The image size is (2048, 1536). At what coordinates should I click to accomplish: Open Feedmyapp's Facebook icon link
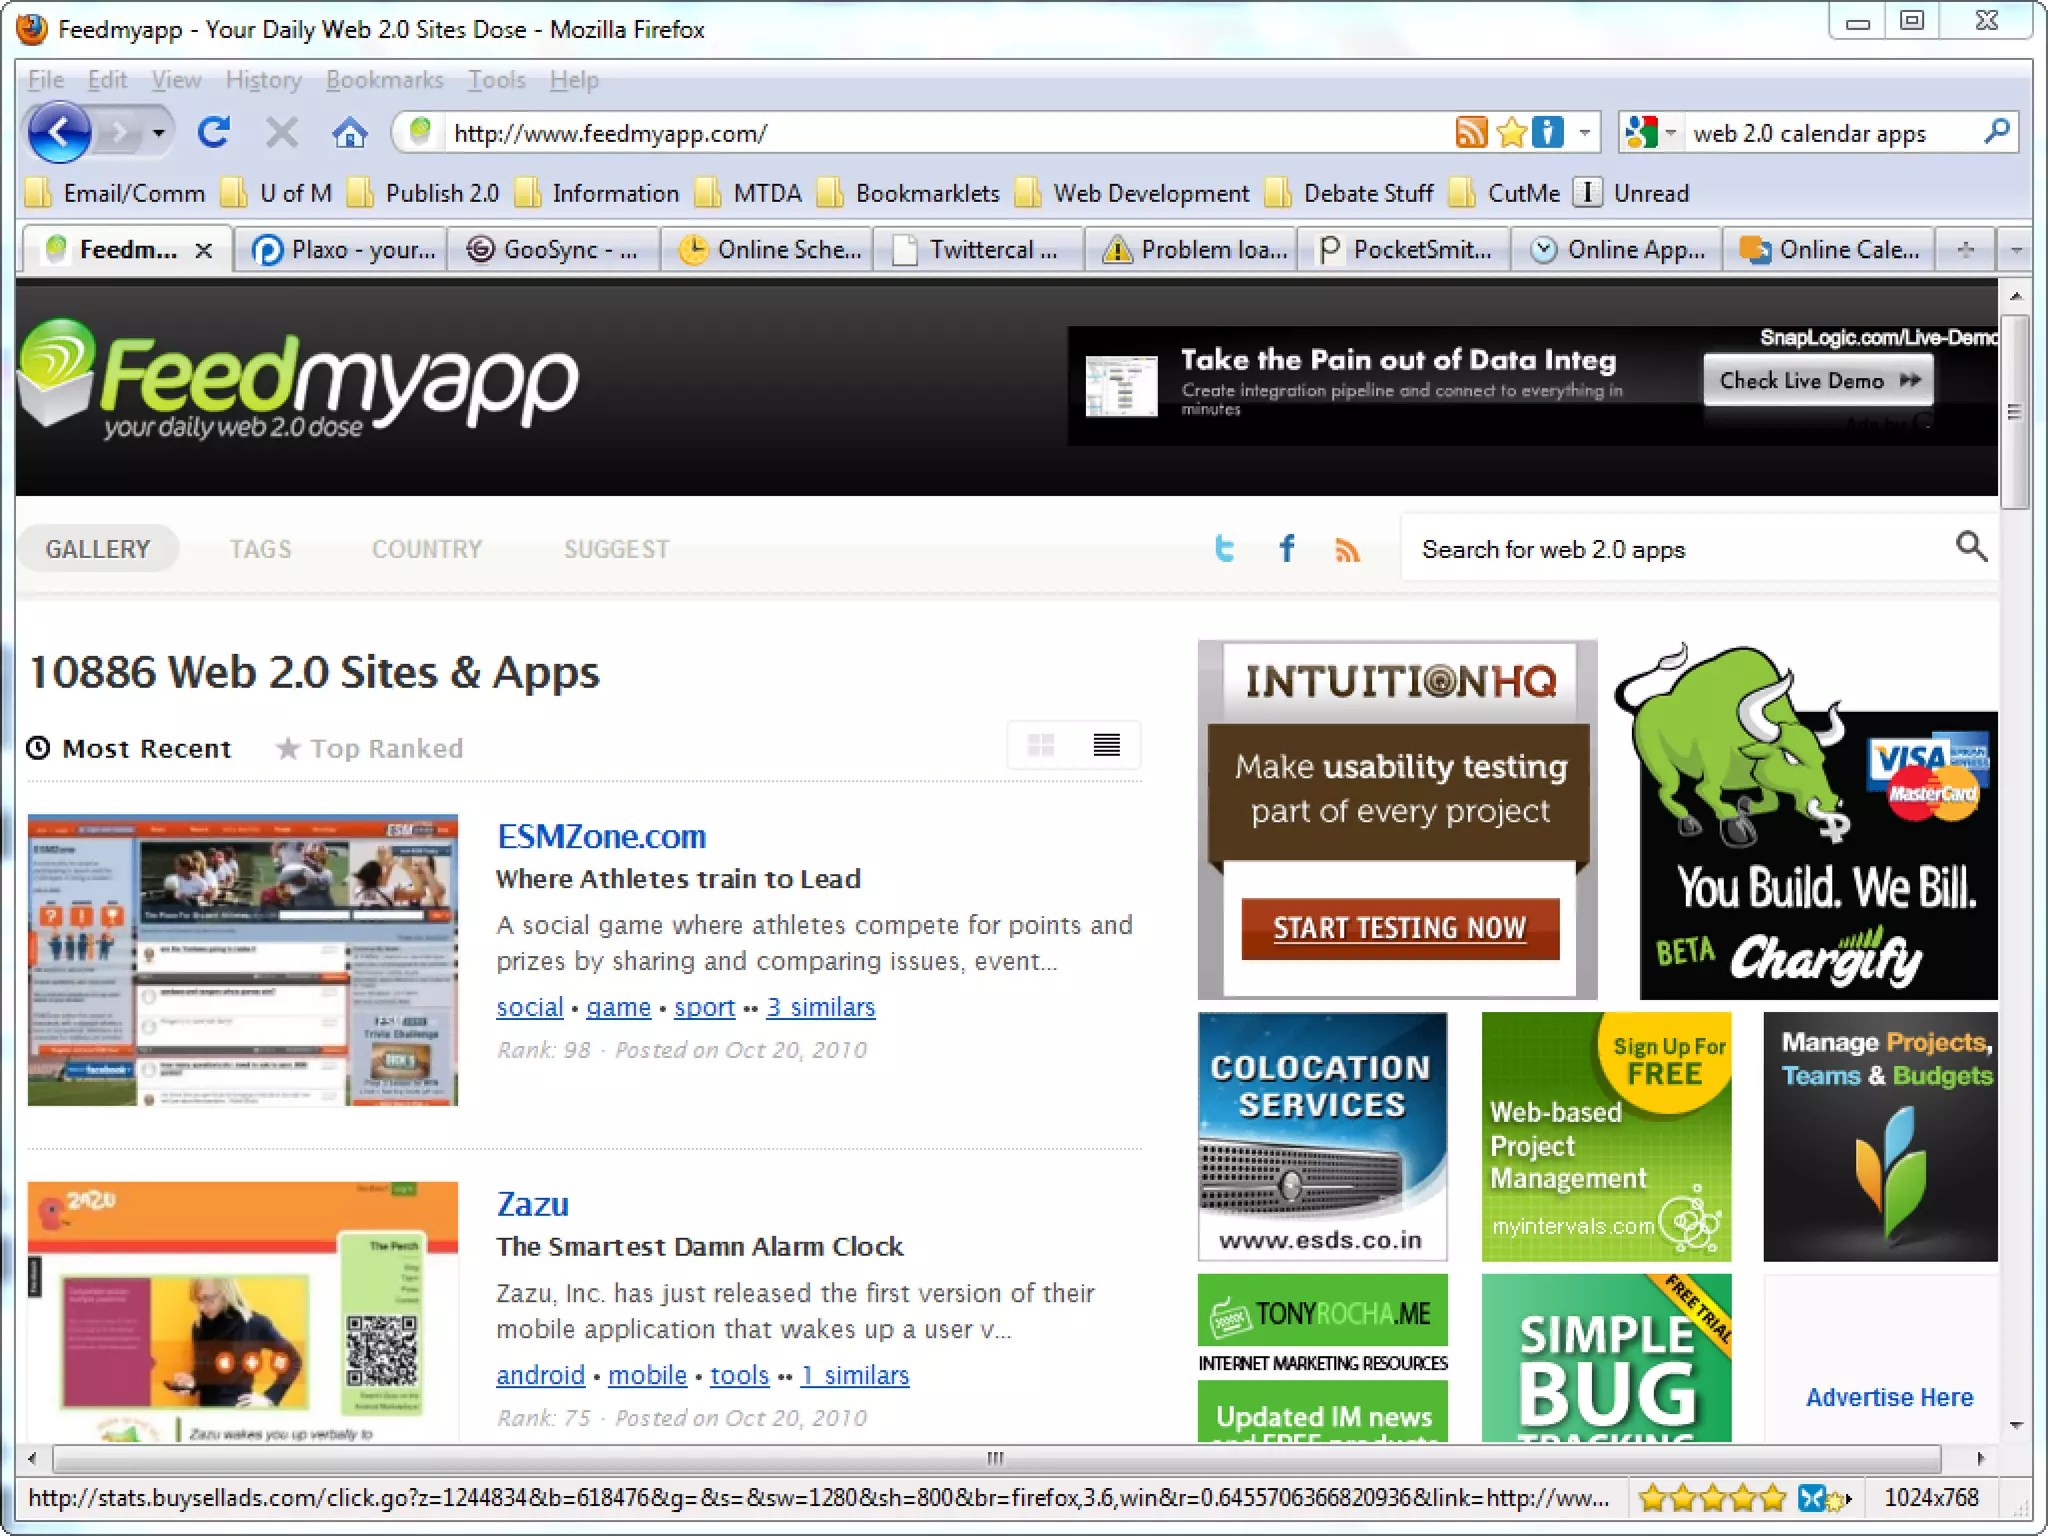(x=1287, y=548)
